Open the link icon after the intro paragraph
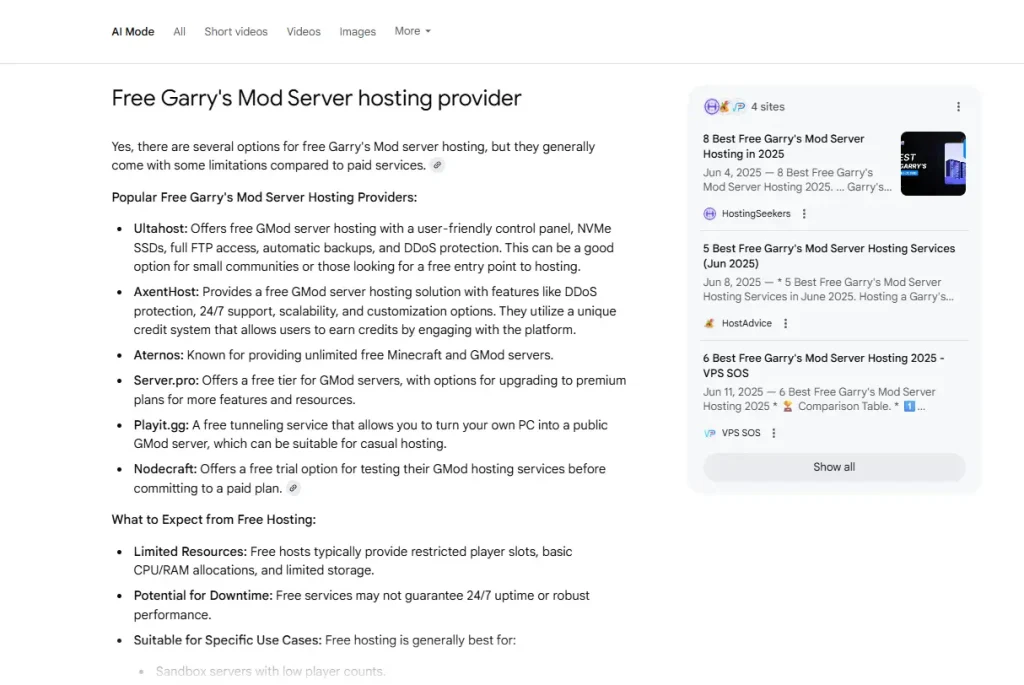Image resolution: width=1024 pixels, height=685 pixels. pos(438,165)
